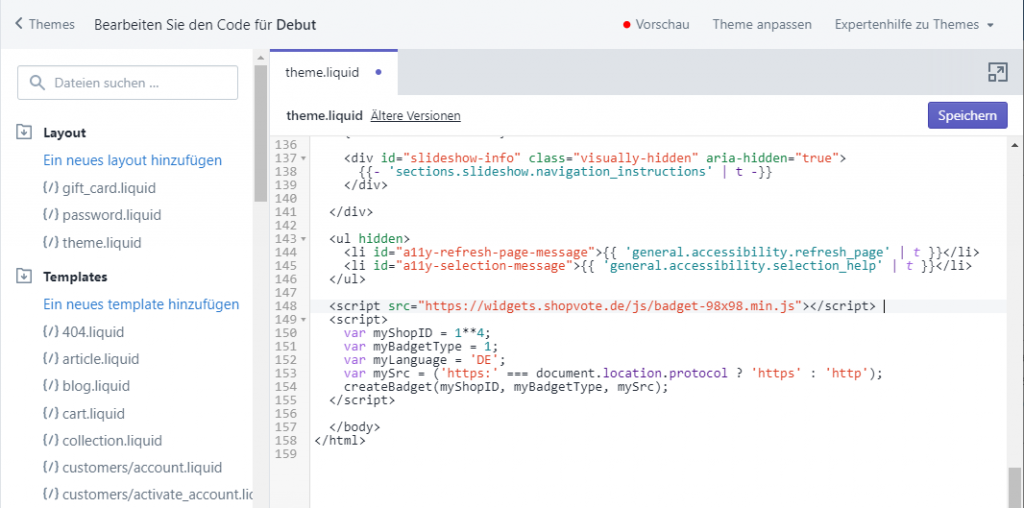Collapse the Templates folder icon
The width and height of the screenshot is (1024, 508).
[x=24, y=276]
